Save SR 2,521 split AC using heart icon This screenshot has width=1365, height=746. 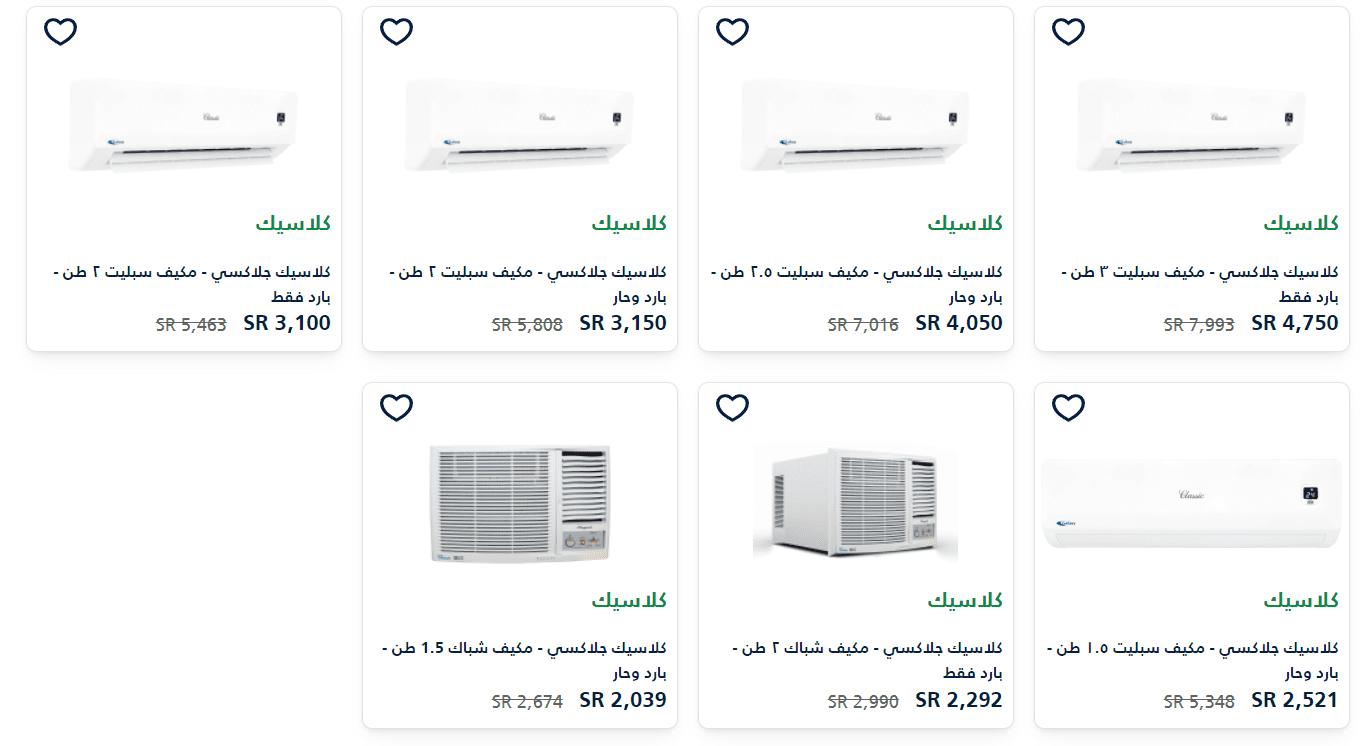tap(1069, 408)
